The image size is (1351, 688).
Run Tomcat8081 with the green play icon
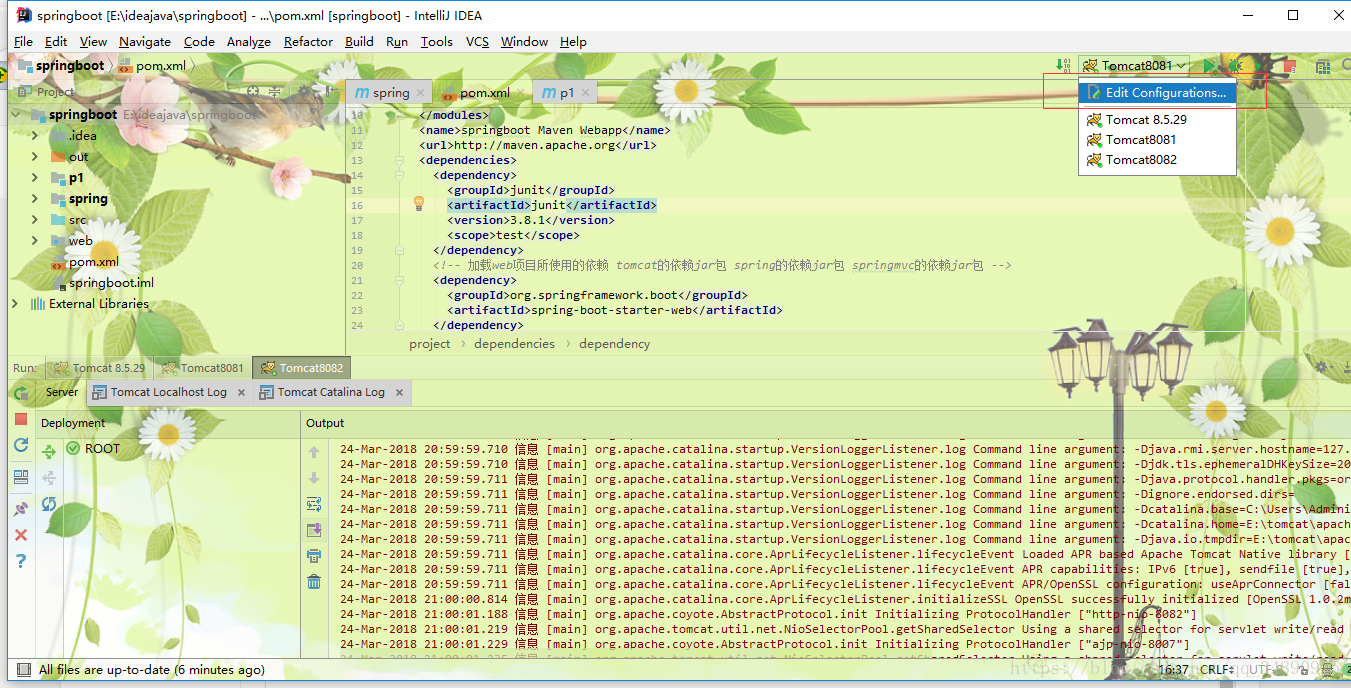pyautogui.click(x=1210, y=66)
